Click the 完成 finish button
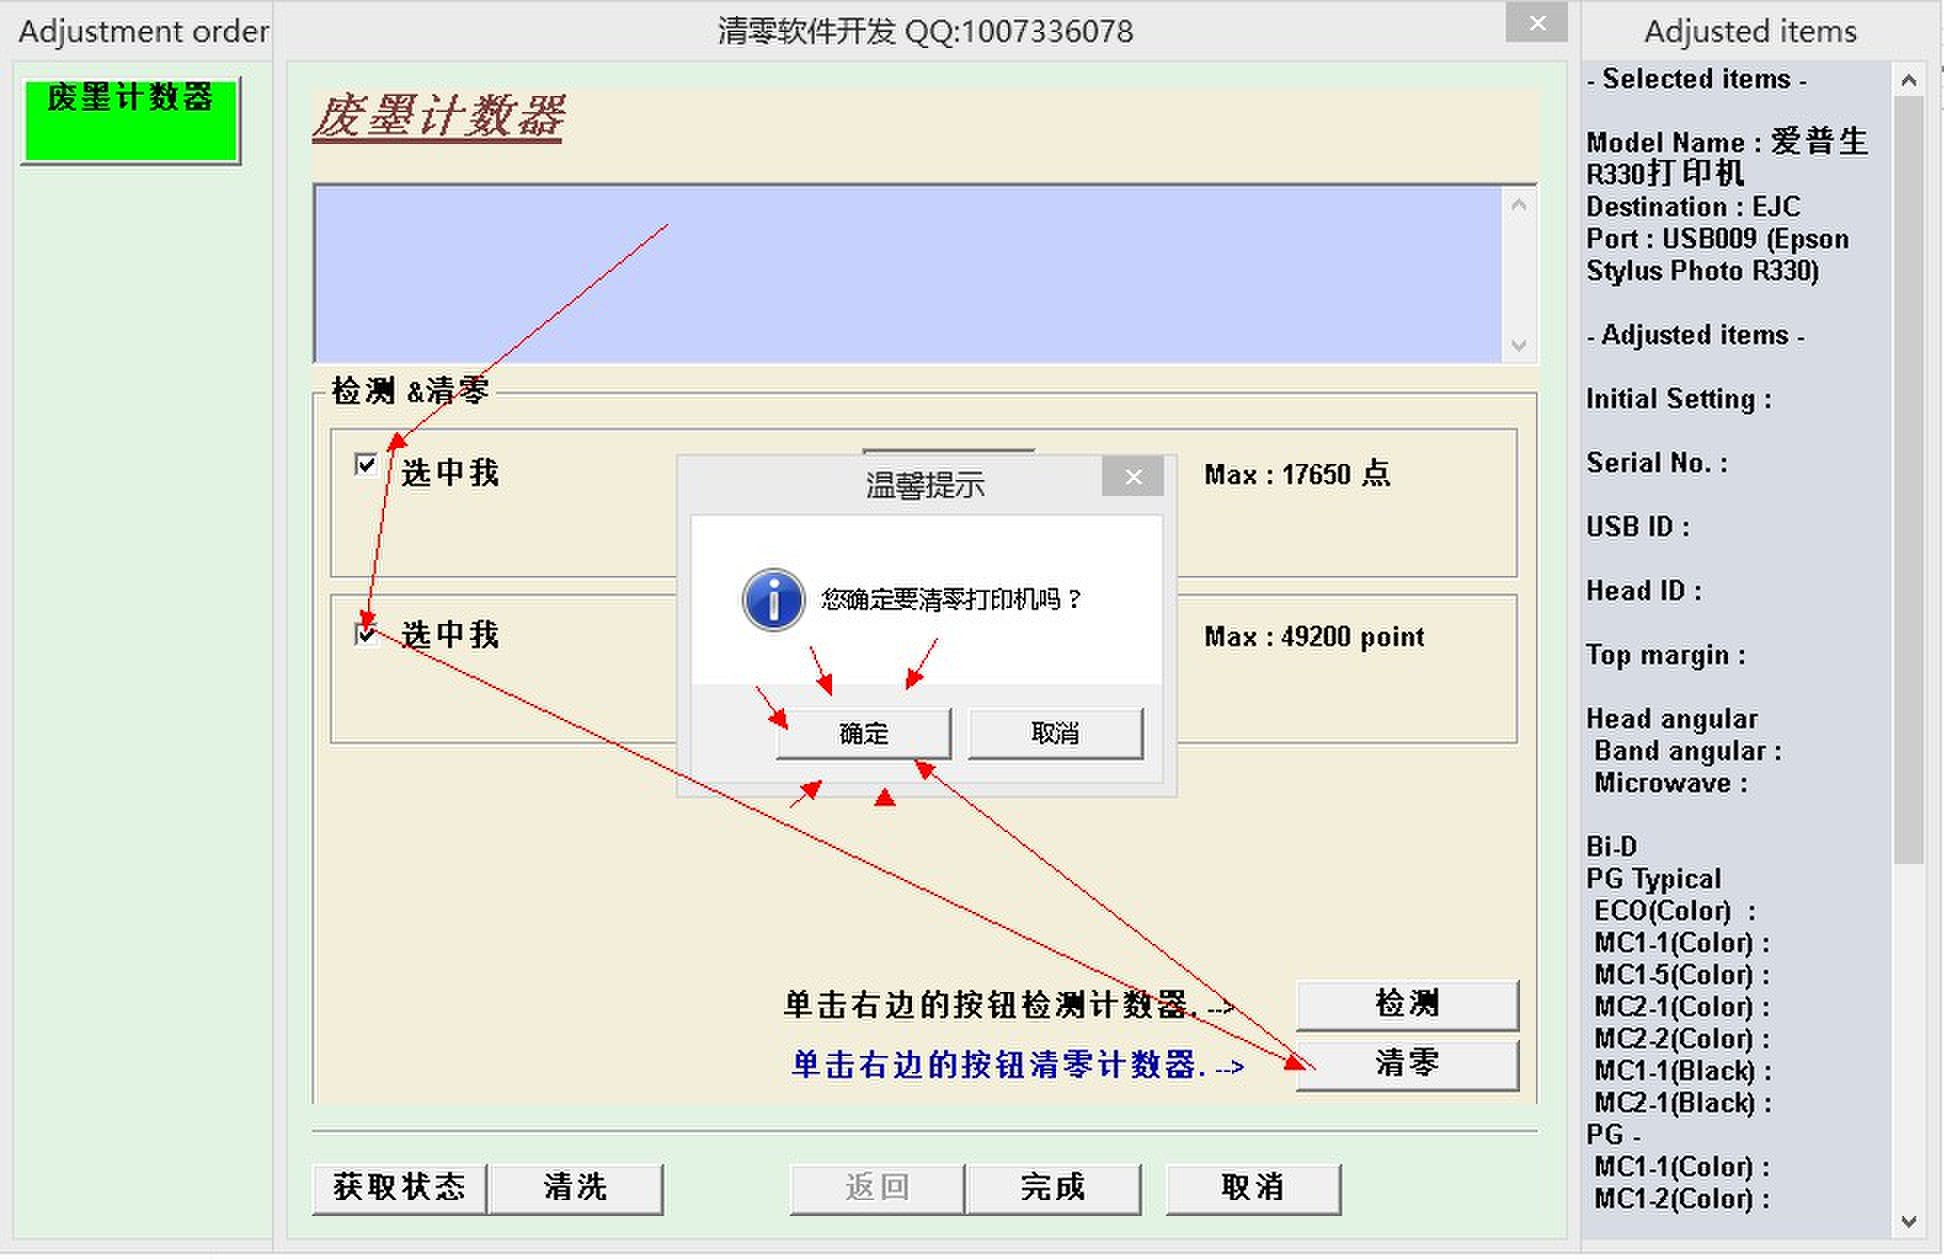This screenshot has width=1944, height=1260. pos(1052,1187)
